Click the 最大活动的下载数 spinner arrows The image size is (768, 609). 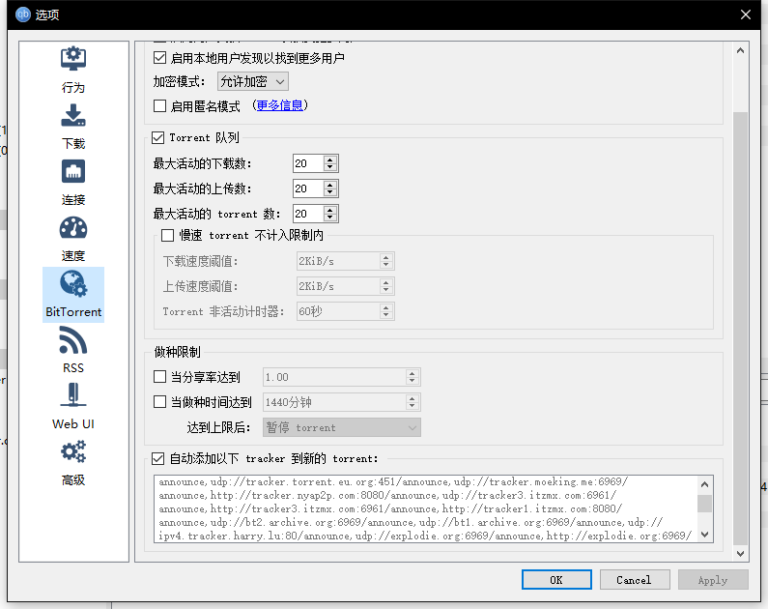tap(331, 163)
